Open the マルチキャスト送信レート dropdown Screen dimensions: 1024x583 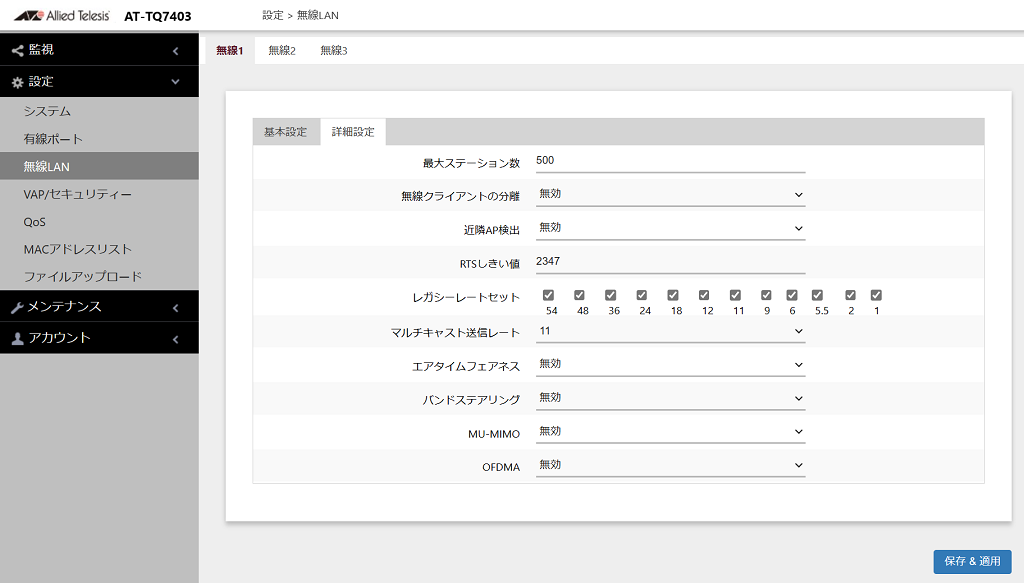[670, 332]
